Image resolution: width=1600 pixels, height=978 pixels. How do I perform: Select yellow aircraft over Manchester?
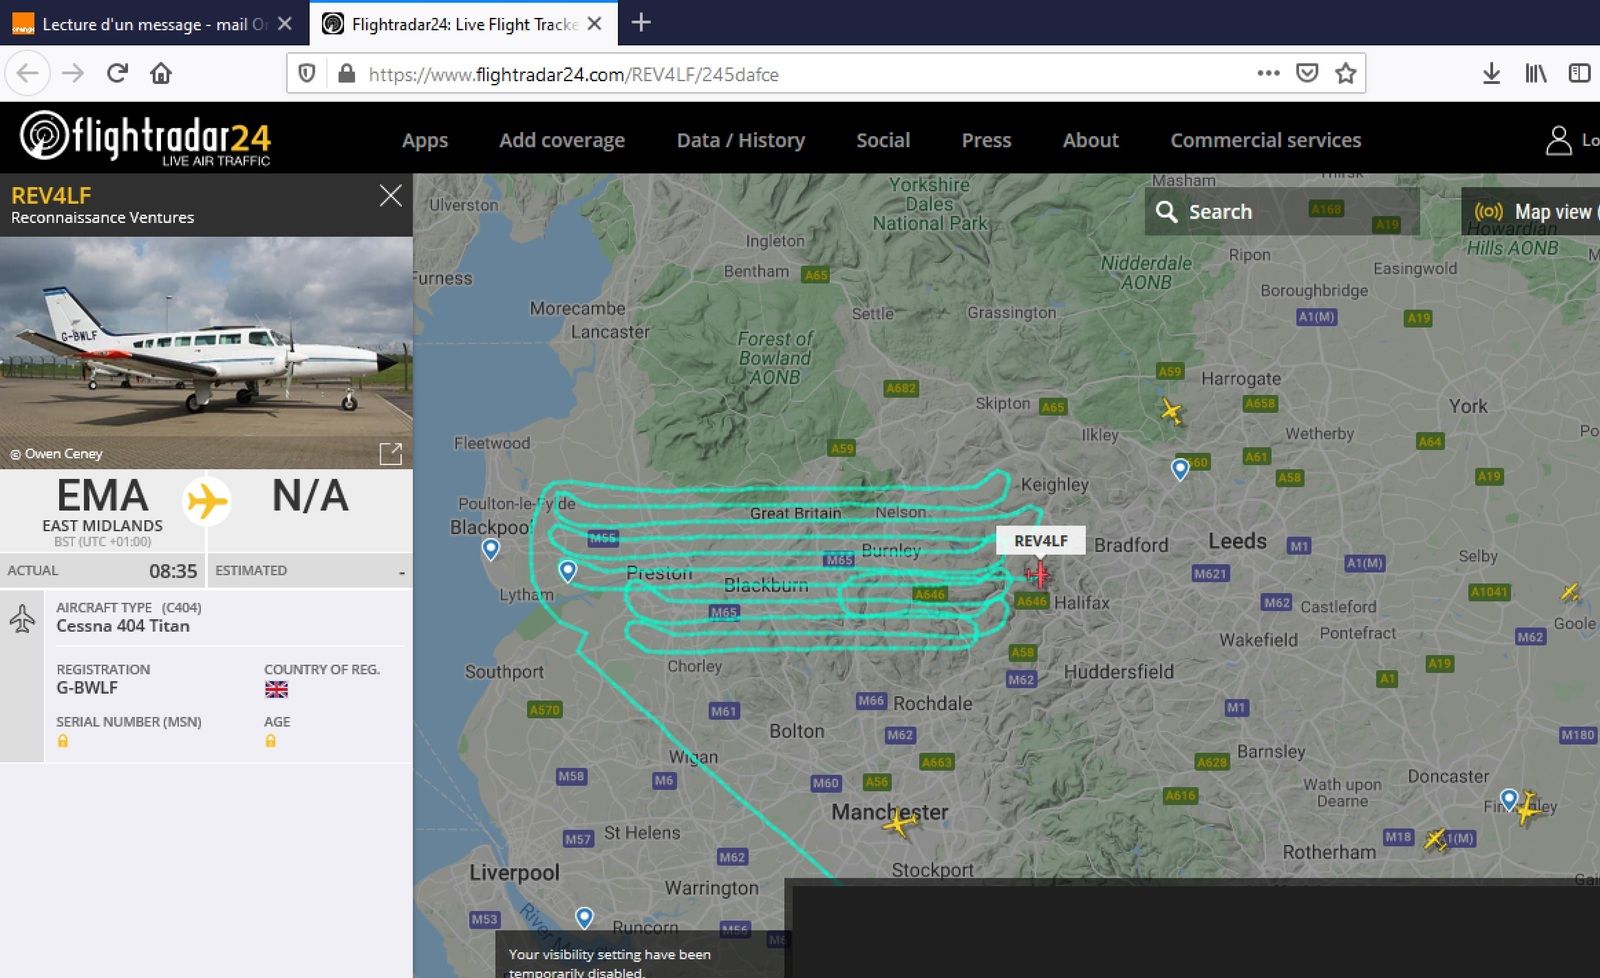pyautogui.click(x=899, y=823)
